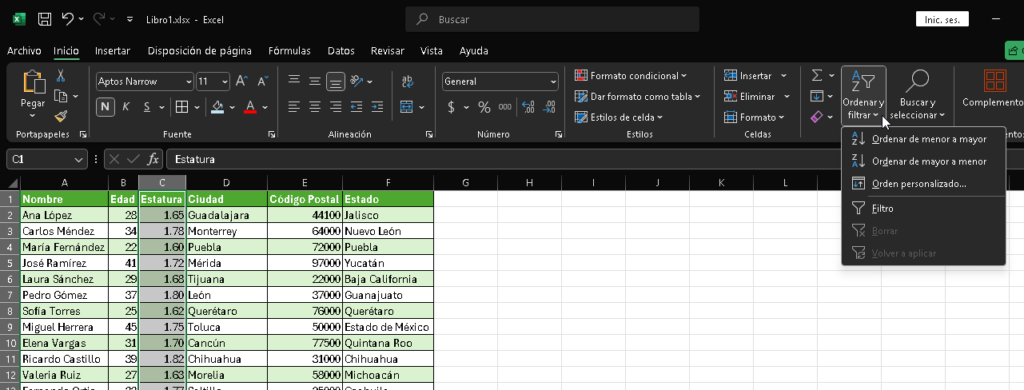Switch to the Fórmulas tab
The image size is (1024, 390).
(289, 51)
